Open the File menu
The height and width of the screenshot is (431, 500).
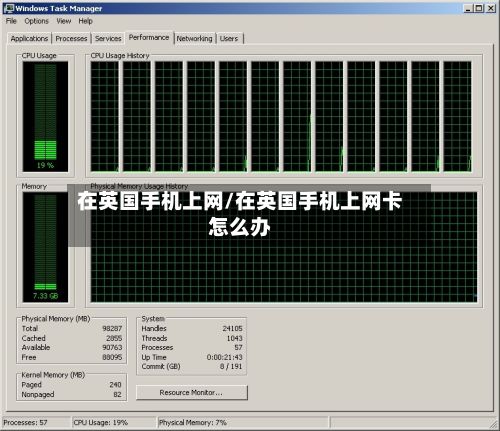(11, 21)
